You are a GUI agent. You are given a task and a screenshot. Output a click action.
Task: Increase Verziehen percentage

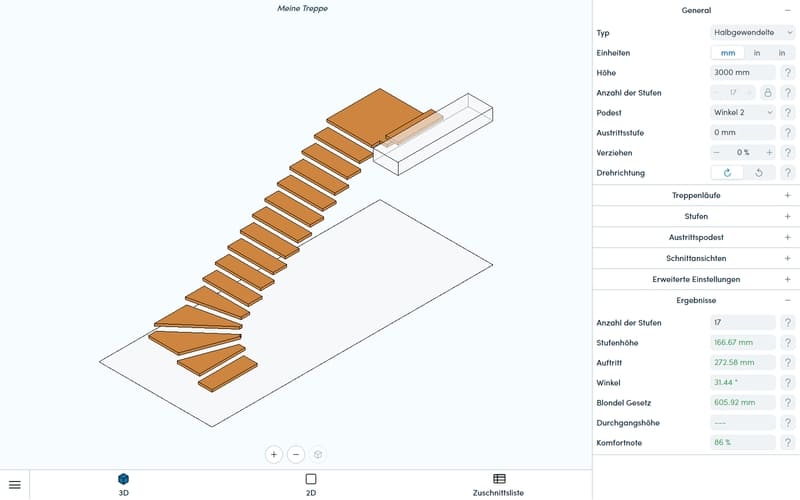(769, 153)
